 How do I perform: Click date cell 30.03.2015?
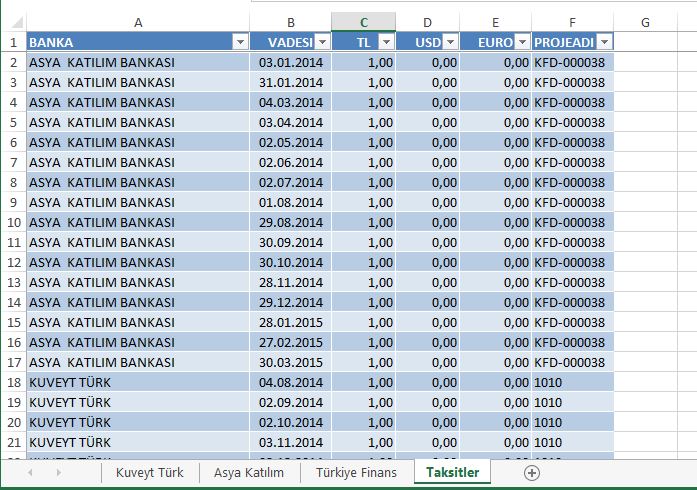(x=291, y=362)
